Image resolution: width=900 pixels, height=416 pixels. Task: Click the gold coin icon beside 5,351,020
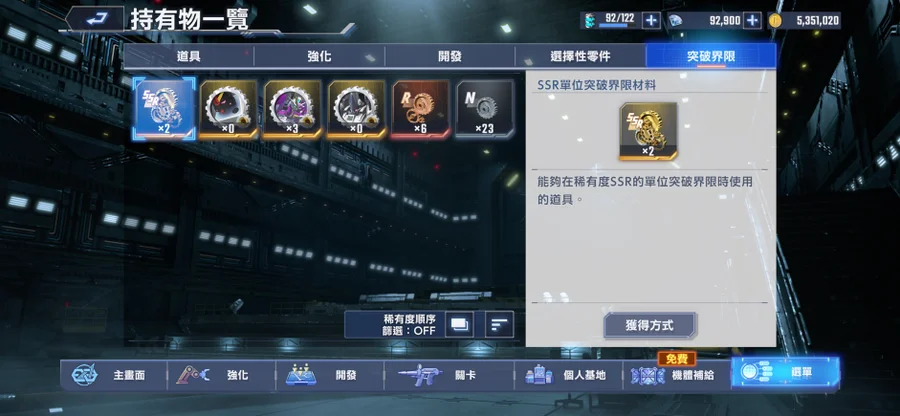point(775,21)
